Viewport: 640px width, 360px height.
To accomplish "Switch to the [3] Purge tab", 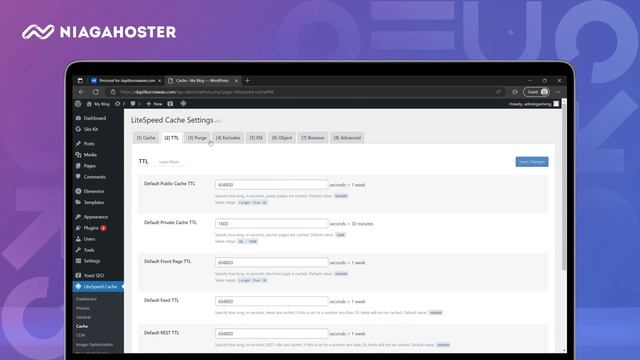I will [x=197, y=138].
